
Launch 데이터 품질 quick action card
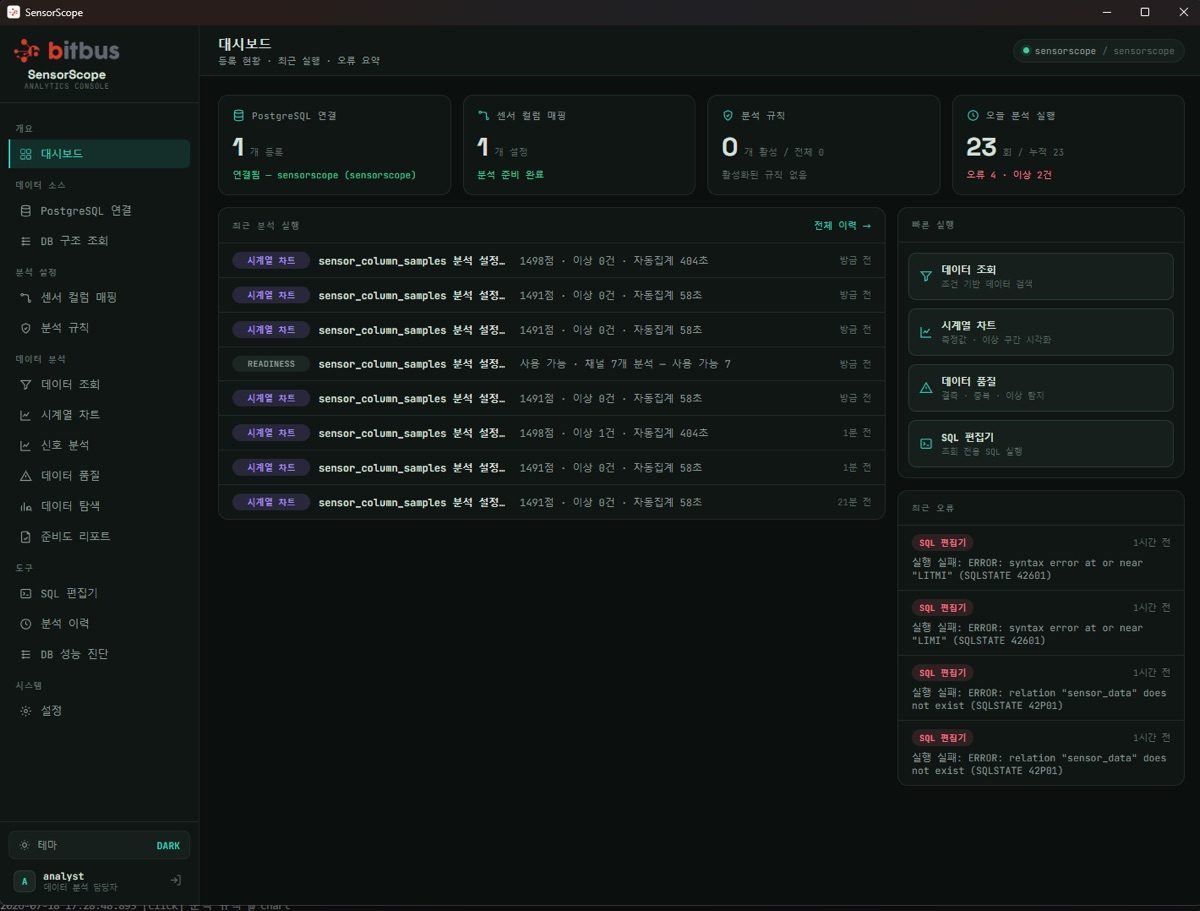pyautogui.click(x=1040, y=388)
